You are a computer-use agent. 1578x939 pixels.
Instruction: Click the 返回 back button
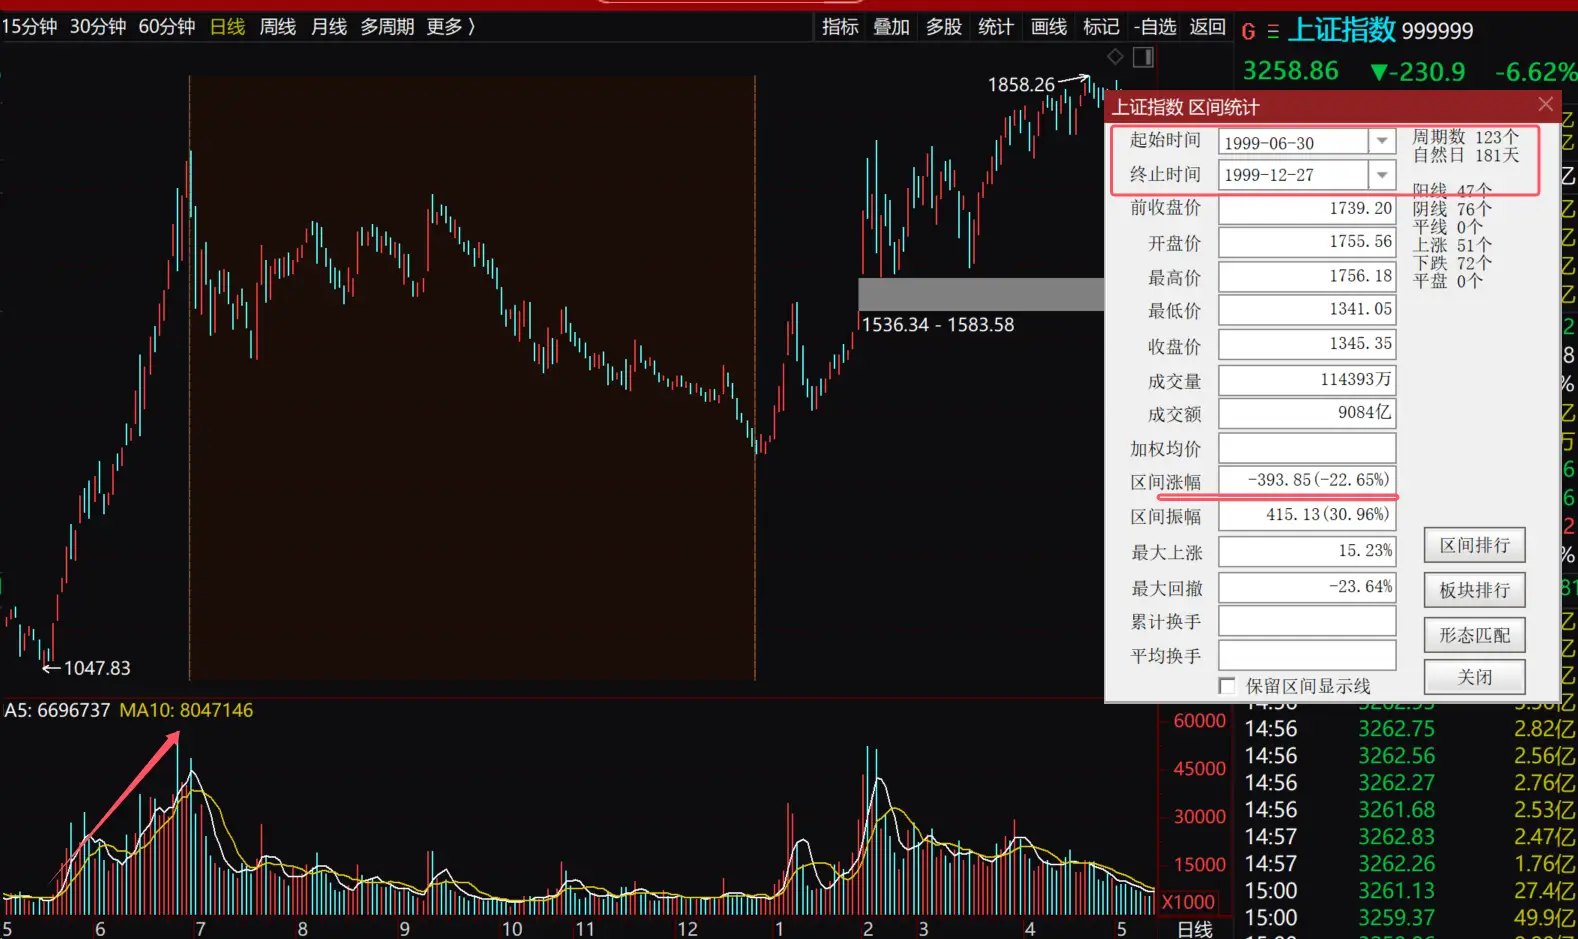tap(1208, 27)
